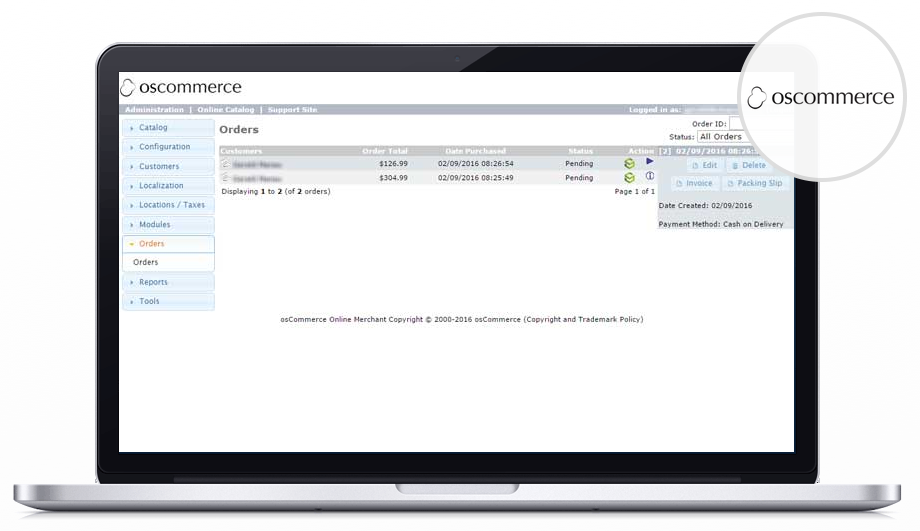Click green box icon in the $304.99 row
The width and height of the screenshot is (920, 531).
coord(630,177)
